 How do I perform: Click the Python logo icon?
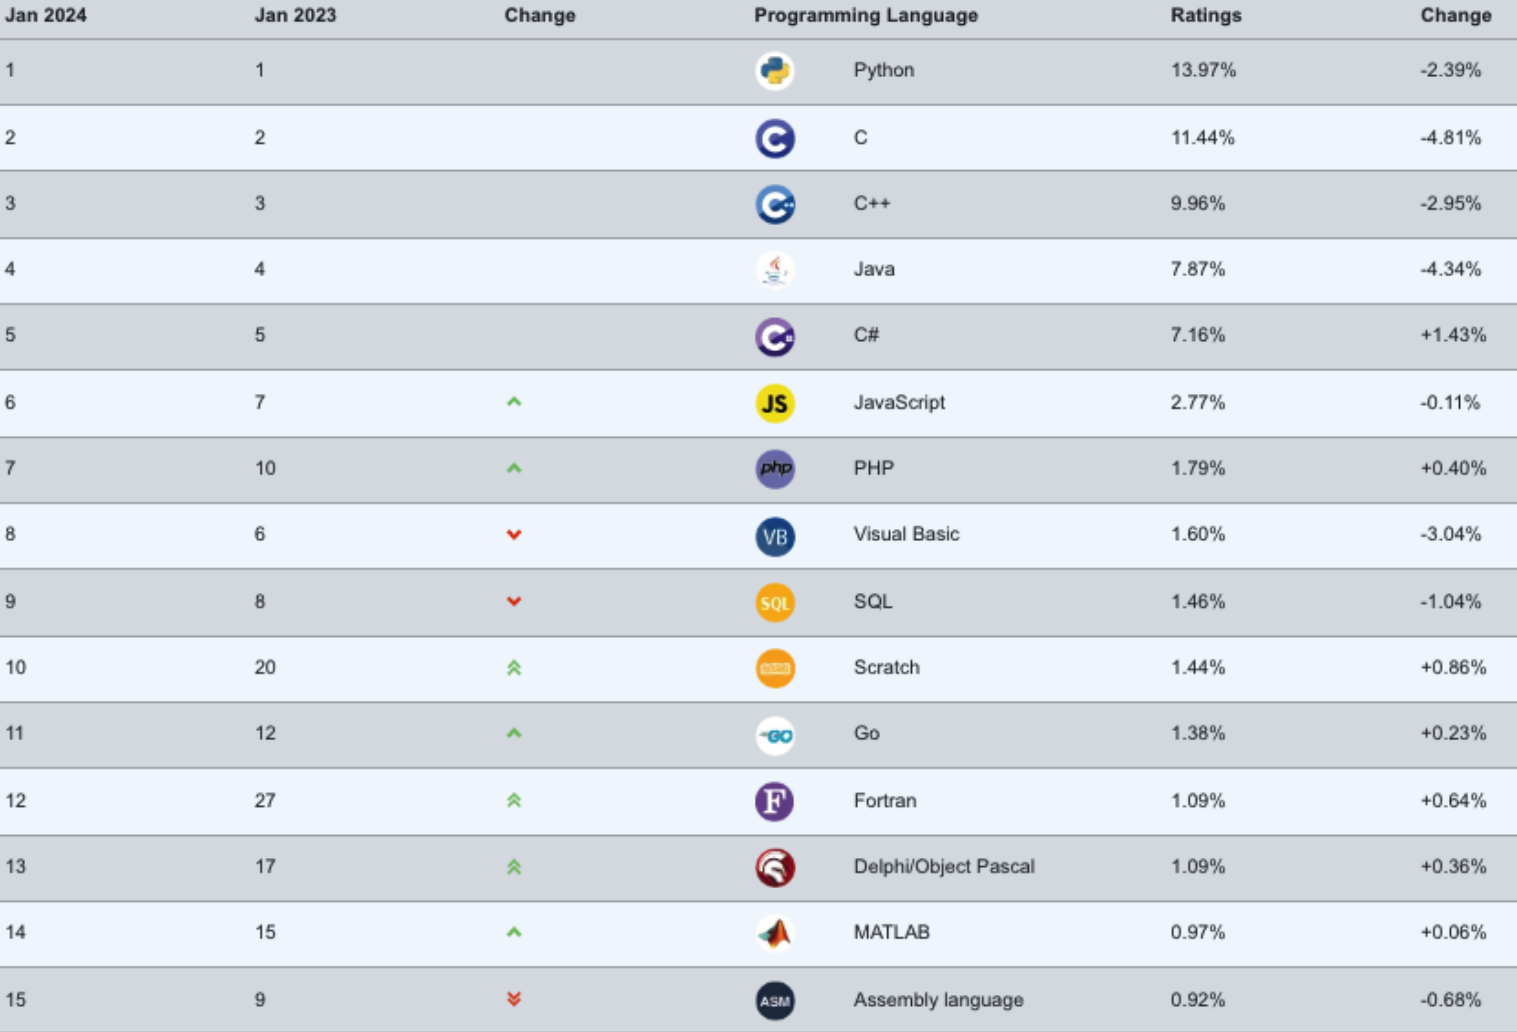[775, 71]
